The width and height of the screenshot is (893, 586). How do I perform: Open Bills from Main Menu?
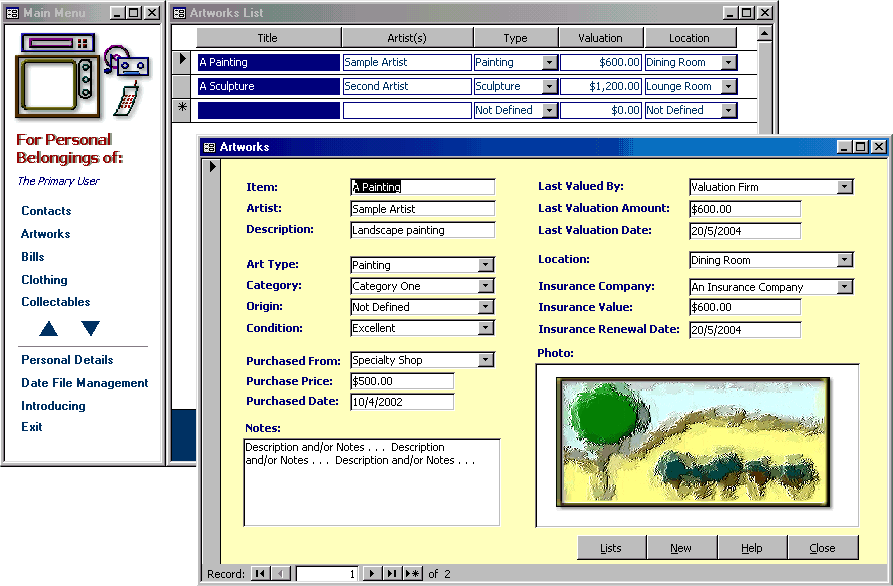pyautogui.click(x=32, y=257)
